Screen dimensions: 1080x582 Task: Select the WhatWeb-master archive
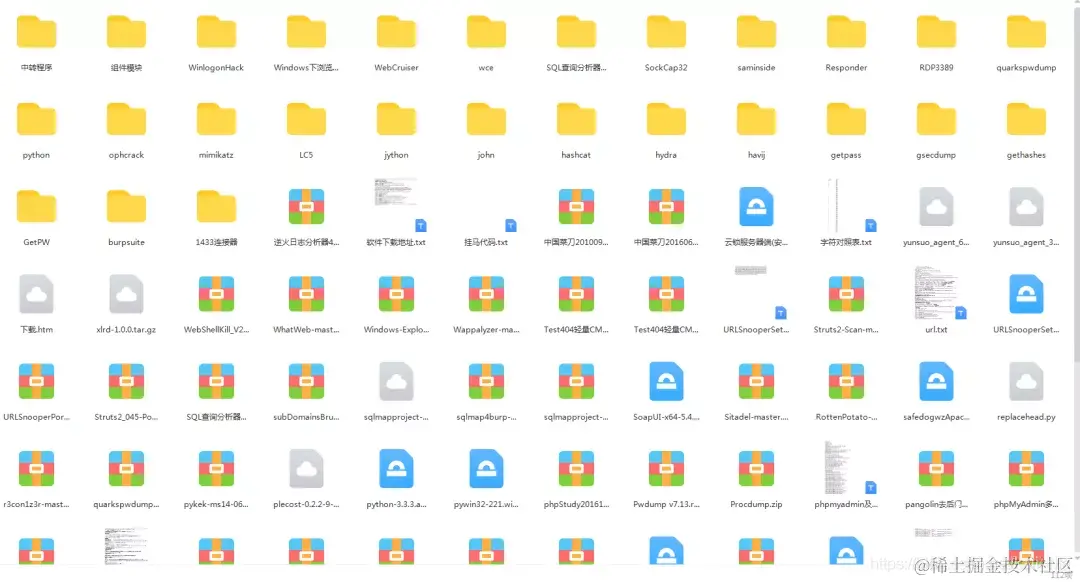point(307,294)
